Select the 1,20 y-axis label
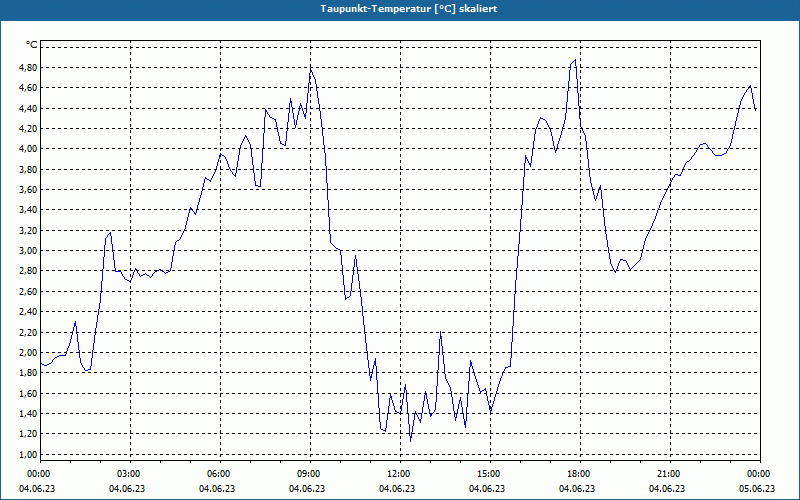This screenshot has height=500, width=800. (x=29, y=434)
